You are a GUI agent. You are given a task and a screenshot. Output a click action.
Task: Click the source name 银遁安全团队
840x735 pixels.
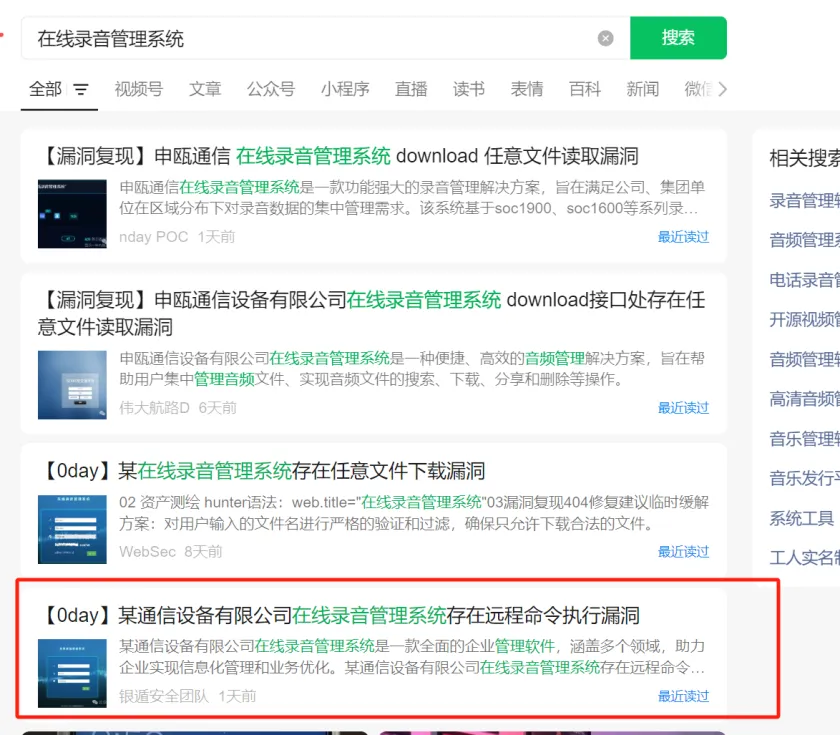164,696
